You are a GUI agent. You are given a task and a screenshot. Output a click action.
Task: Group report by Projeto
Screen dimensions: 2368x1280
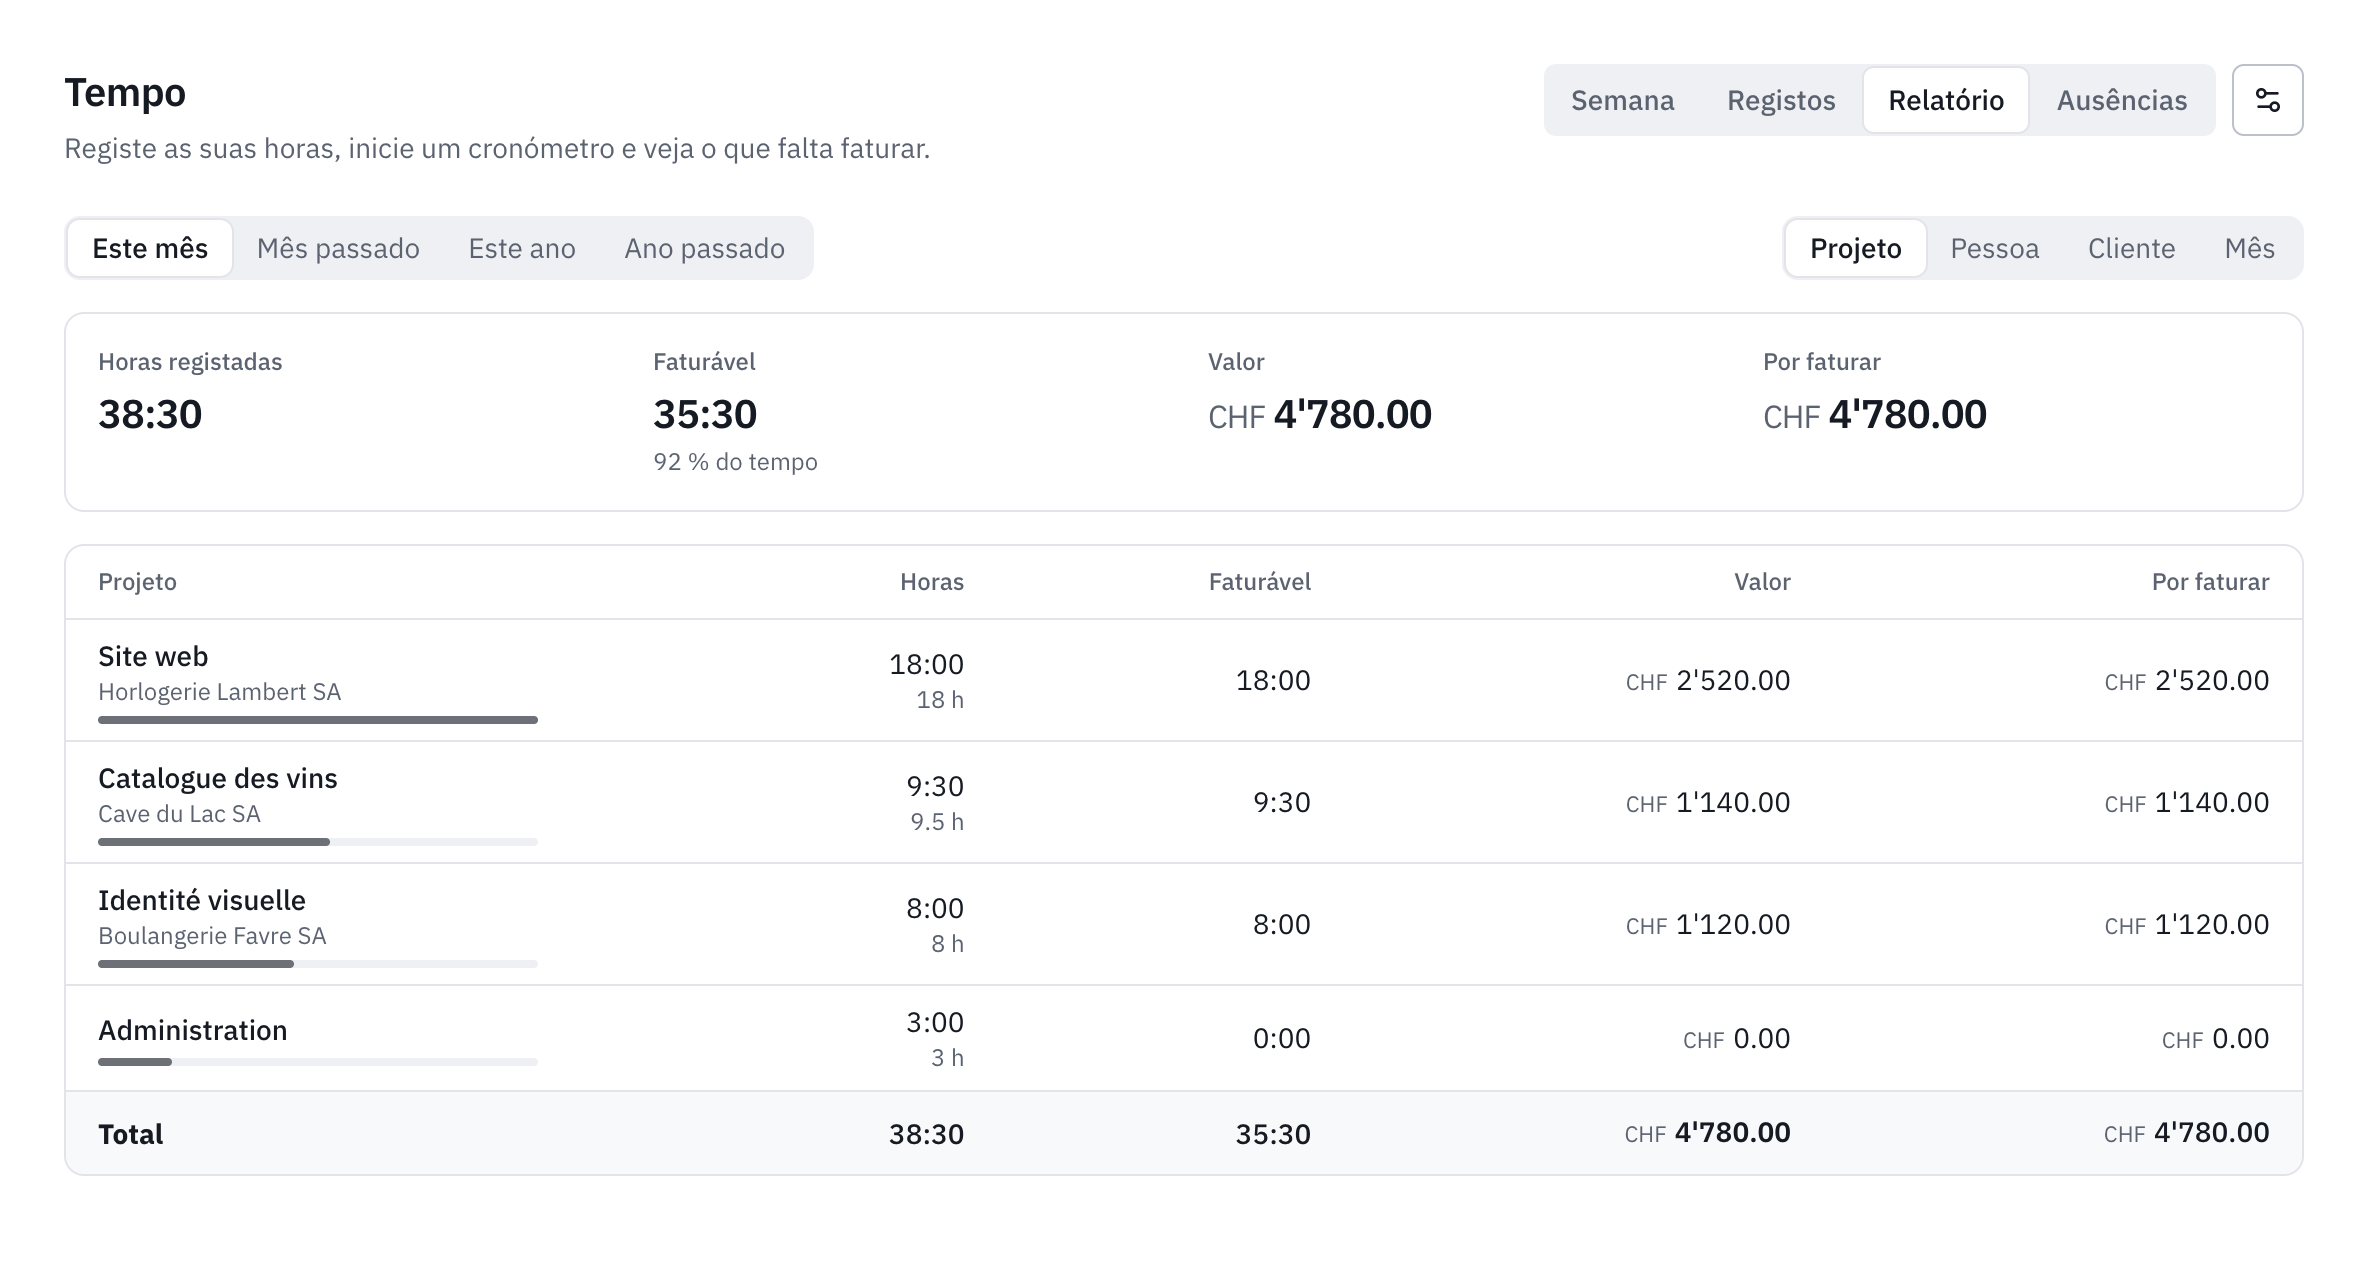tap(1856, 248)
